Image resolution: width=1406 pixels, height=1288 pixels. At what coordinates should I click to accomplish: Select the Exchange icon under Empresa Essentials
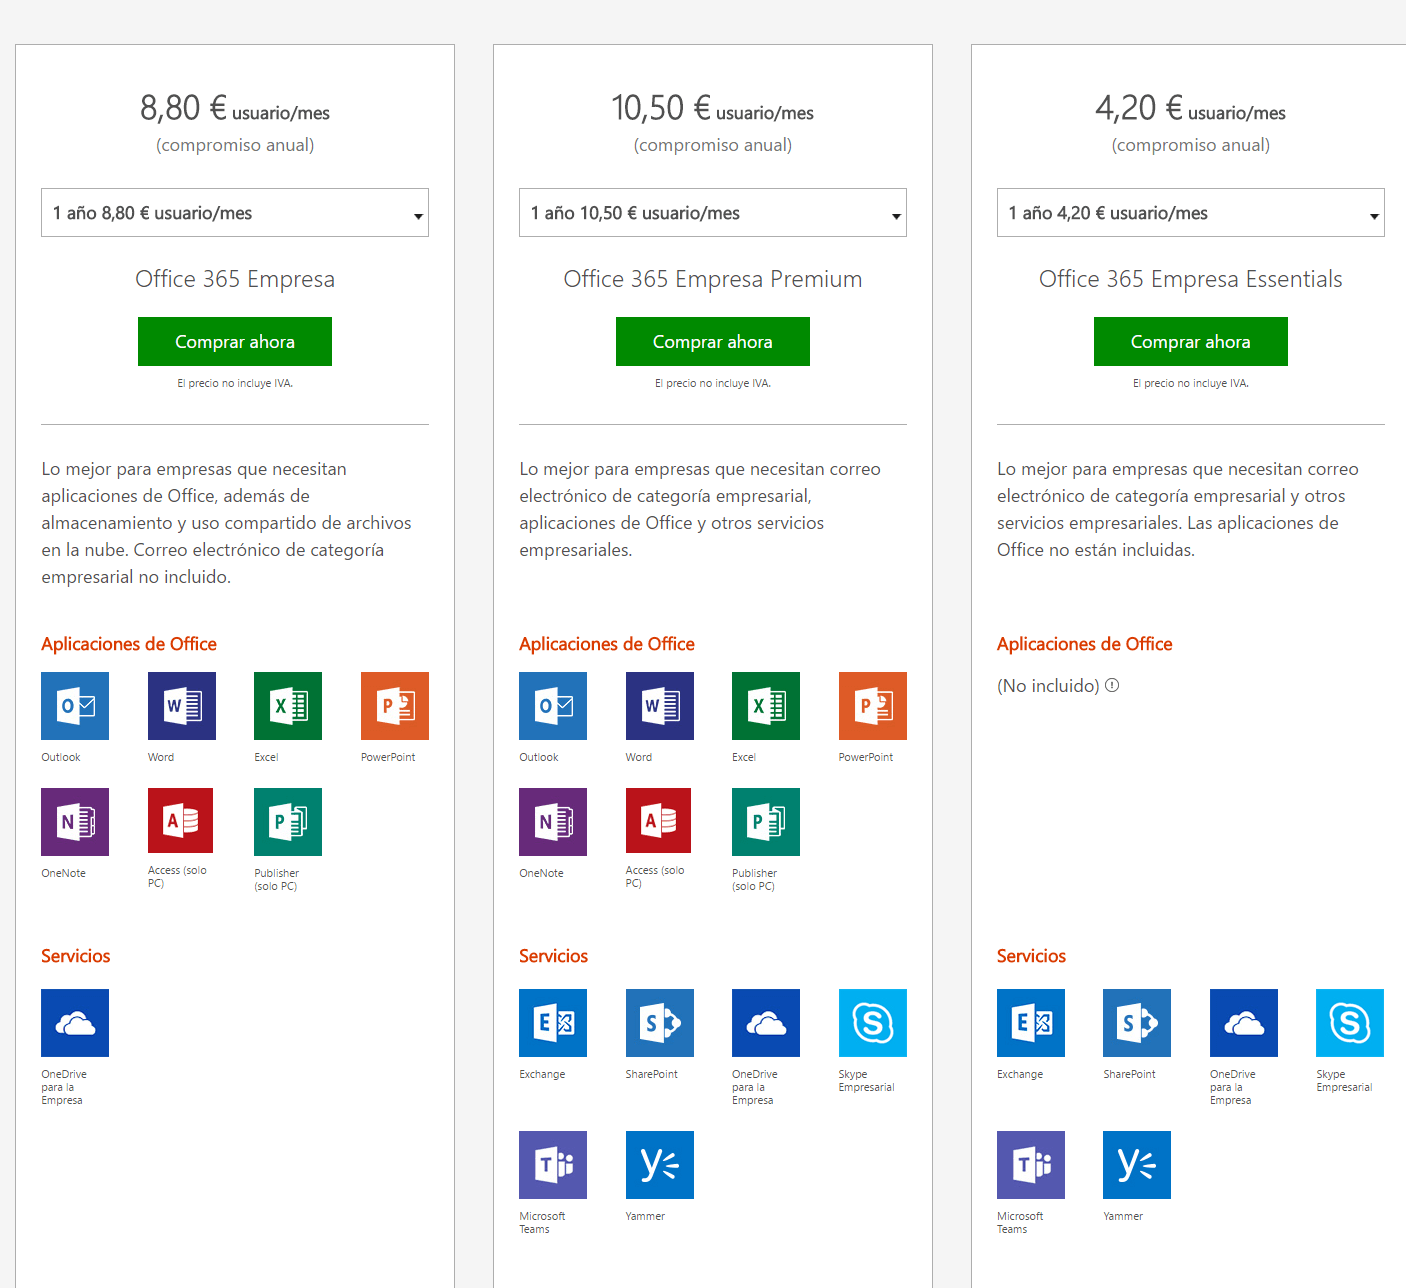[x=1030, y=1022]
